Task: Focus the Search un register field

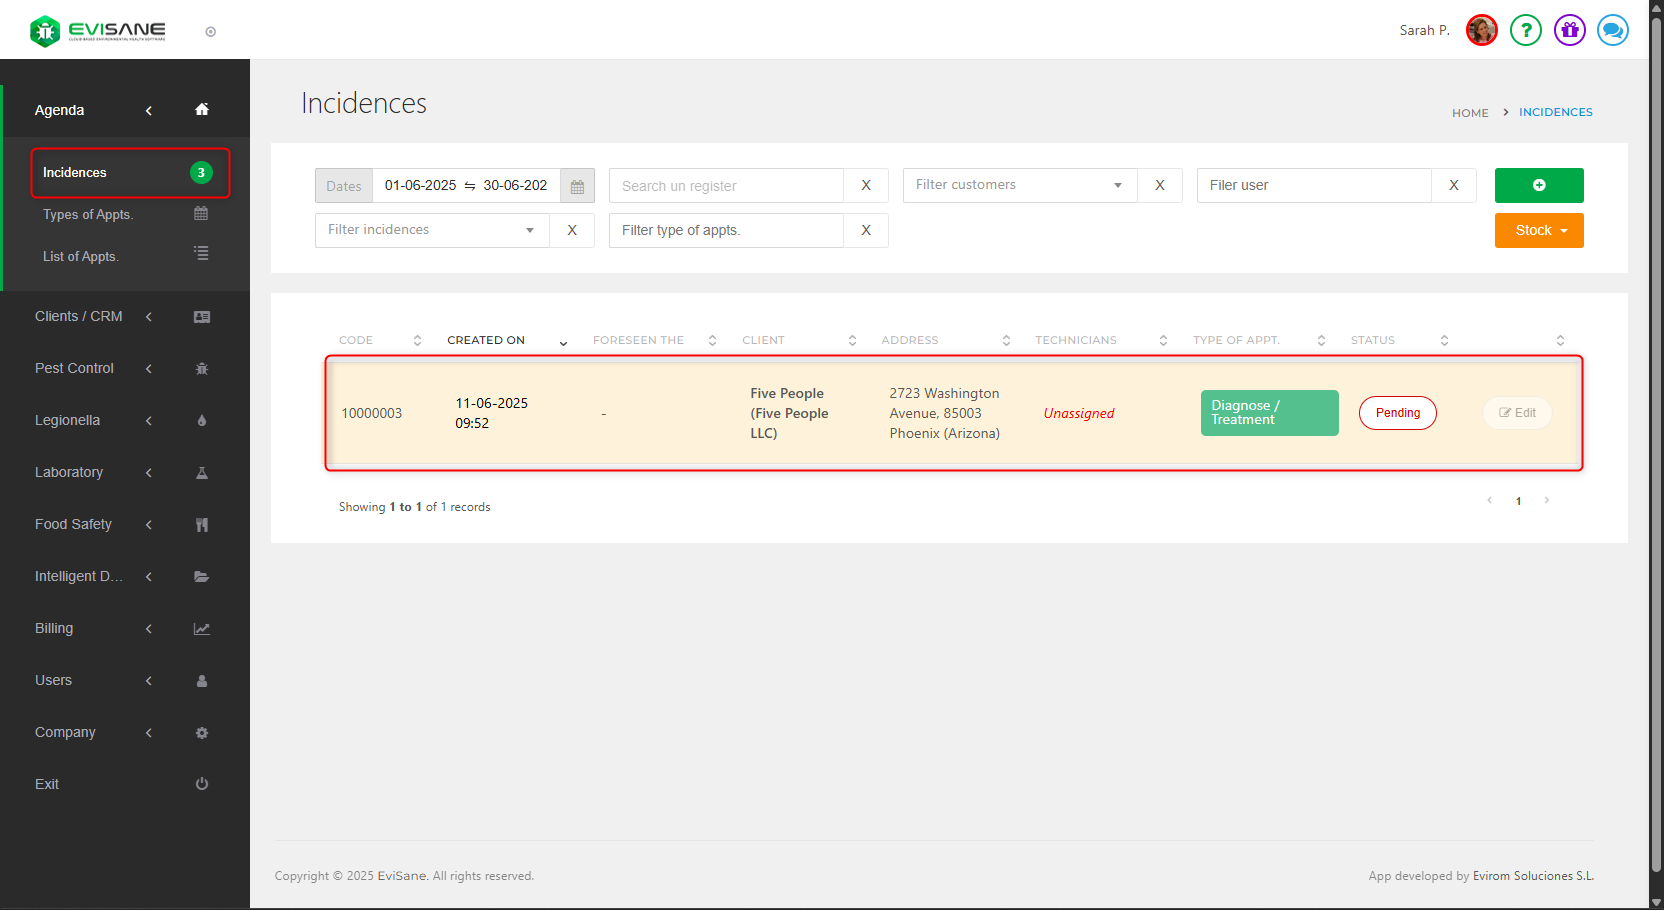Action: pos(726,186)
